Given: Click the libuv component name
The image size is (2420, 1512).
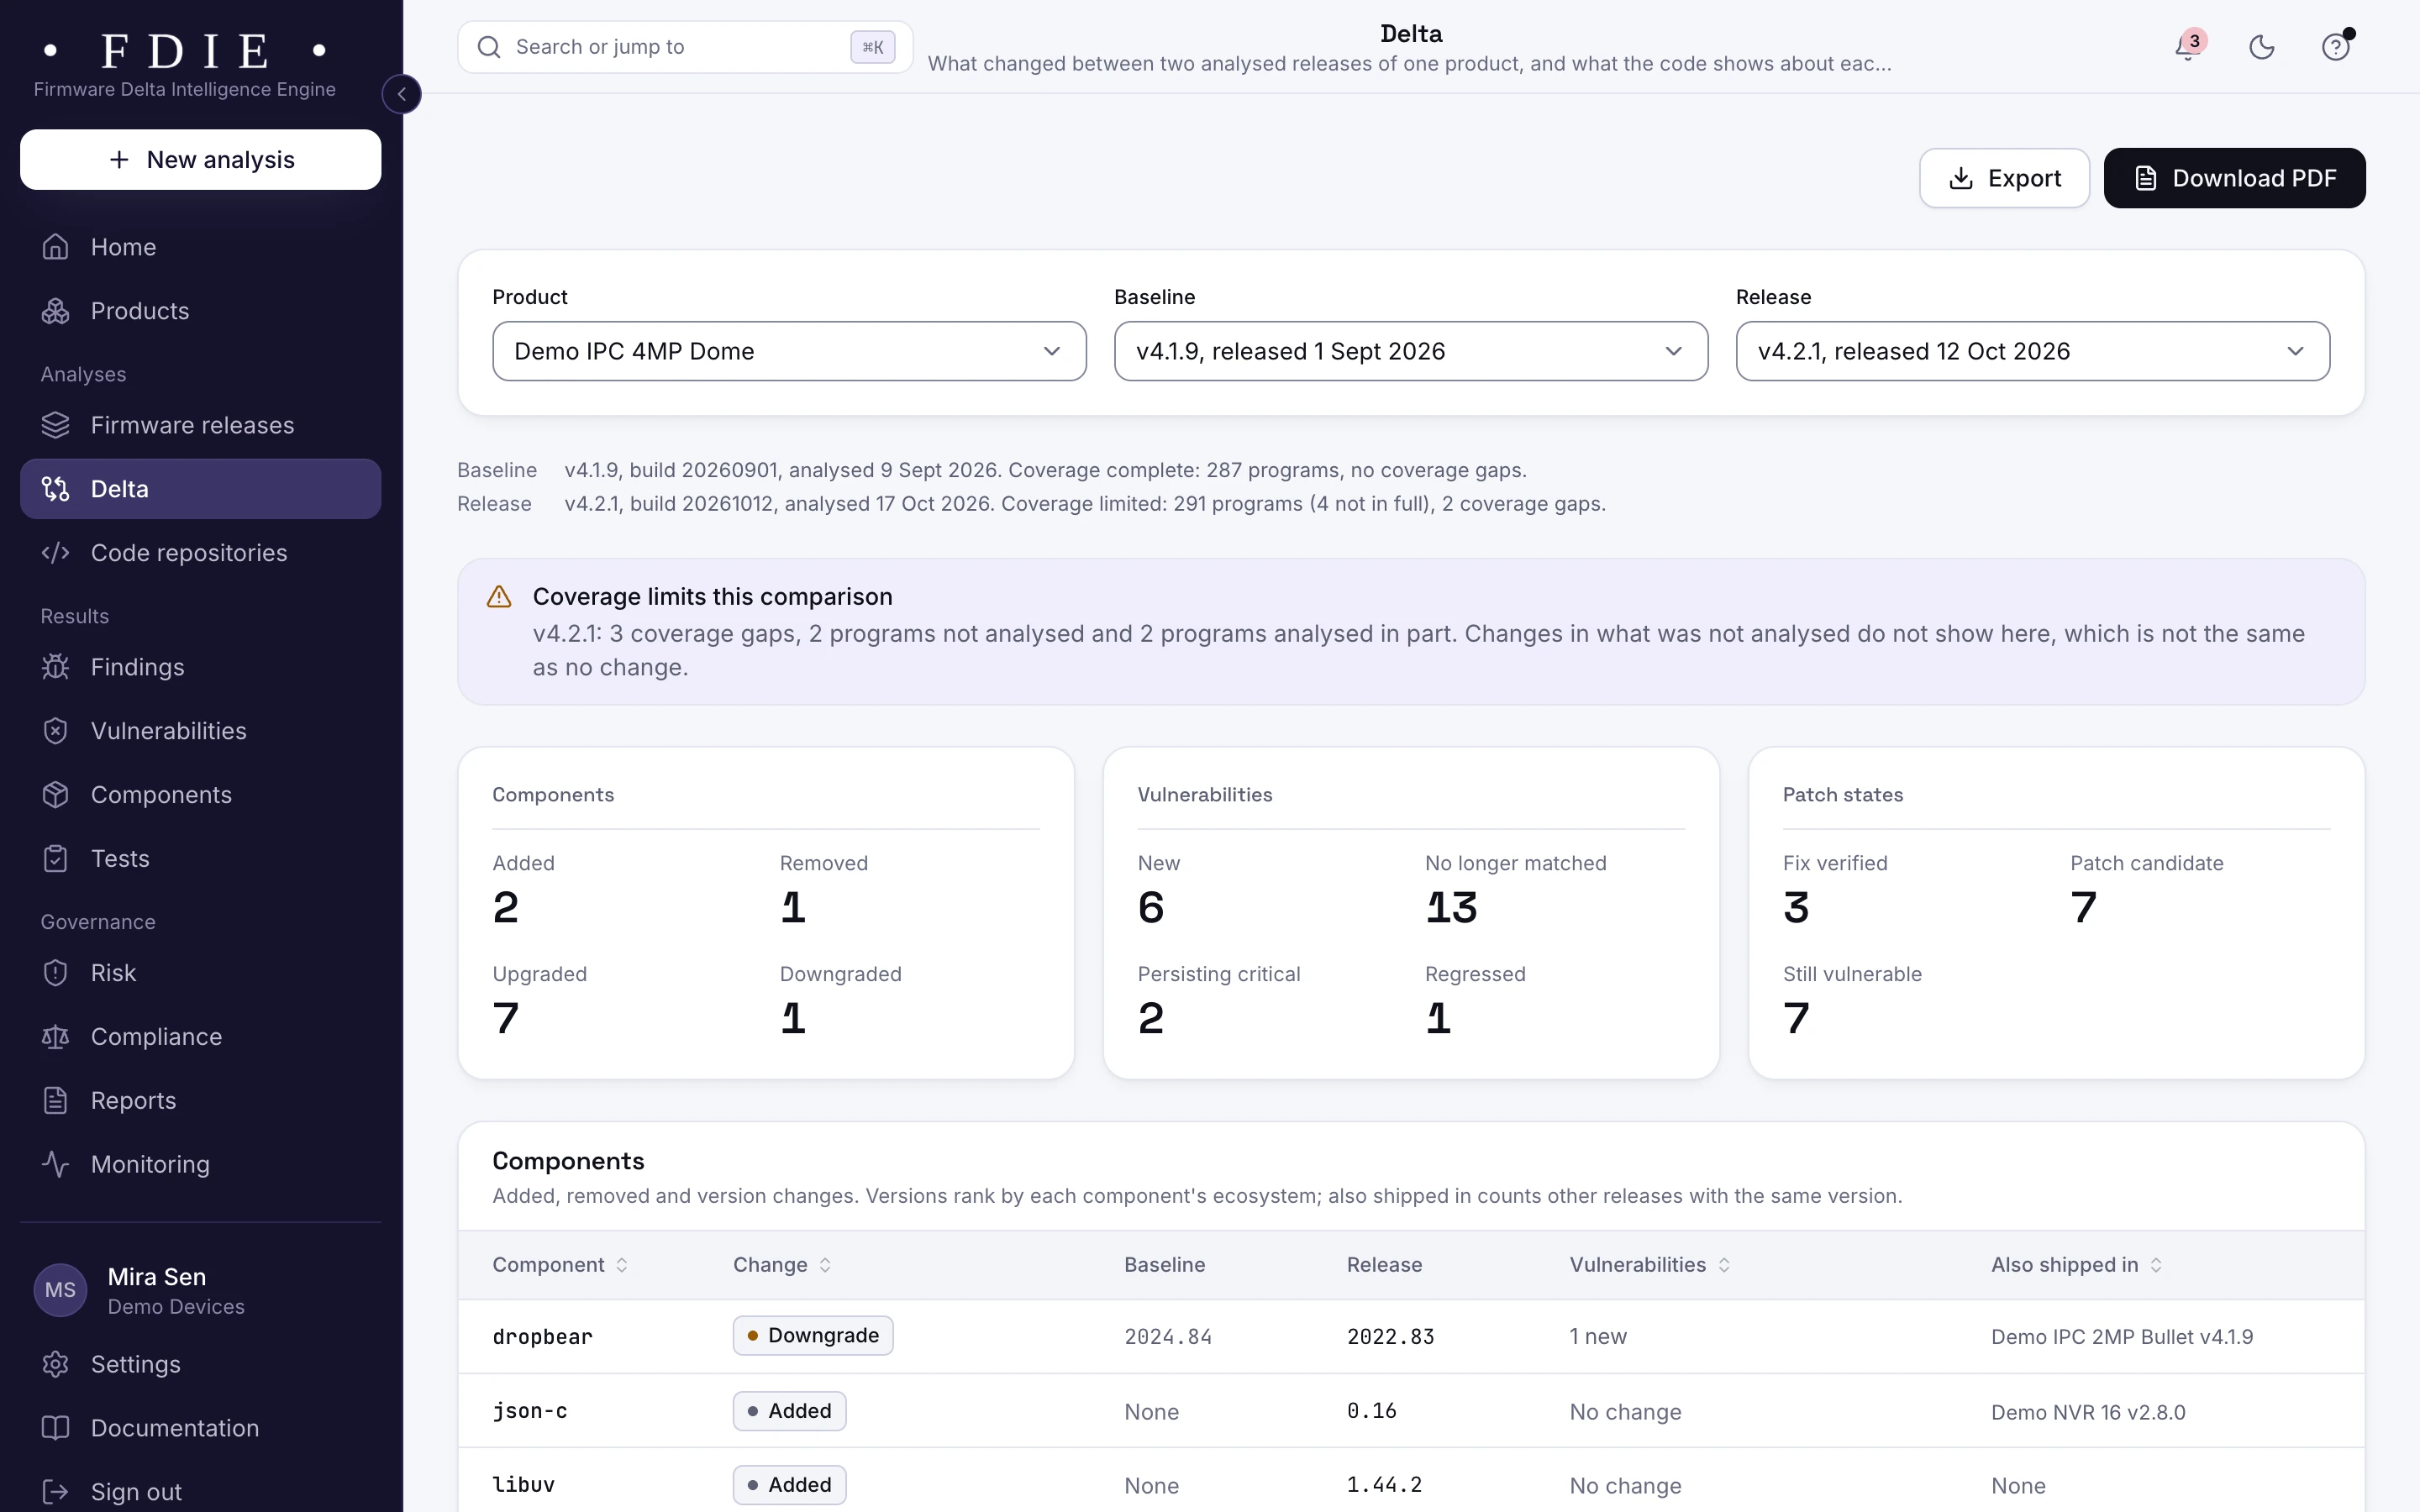Looking at the screenshot, I should [523, 1485].
